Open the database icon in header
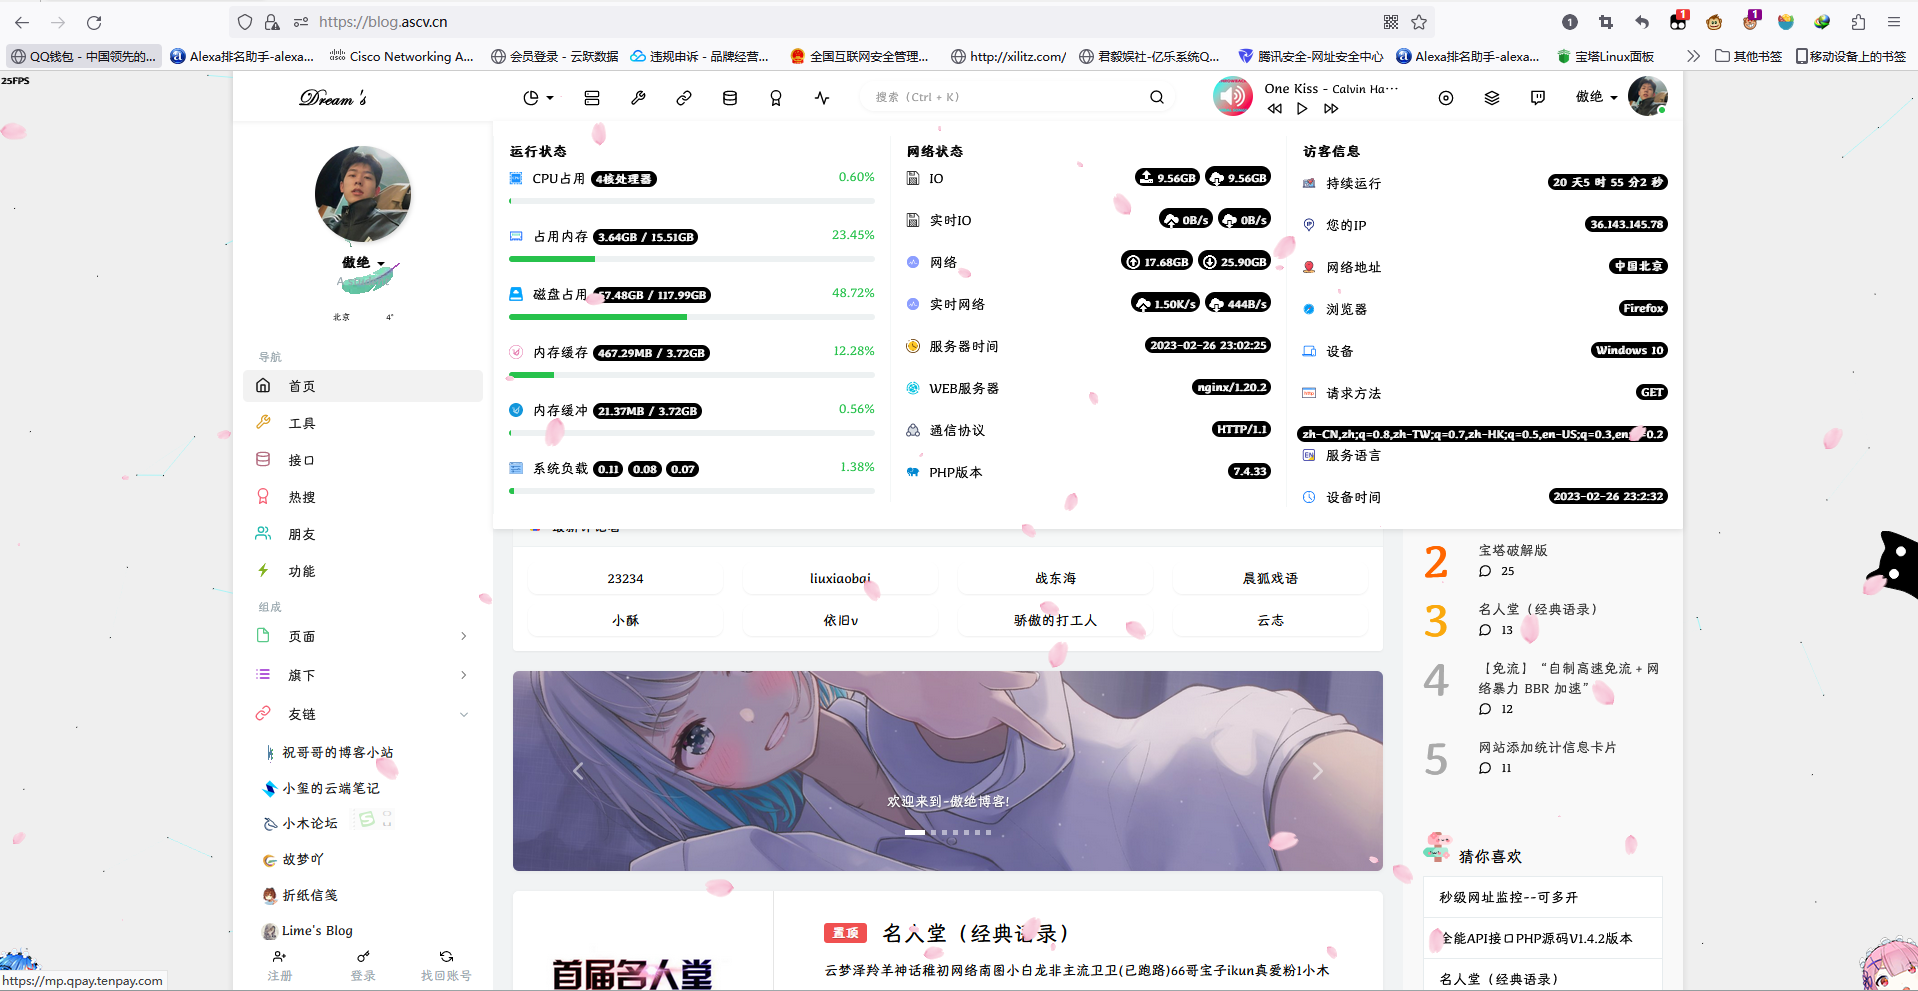 click(730, 98)
